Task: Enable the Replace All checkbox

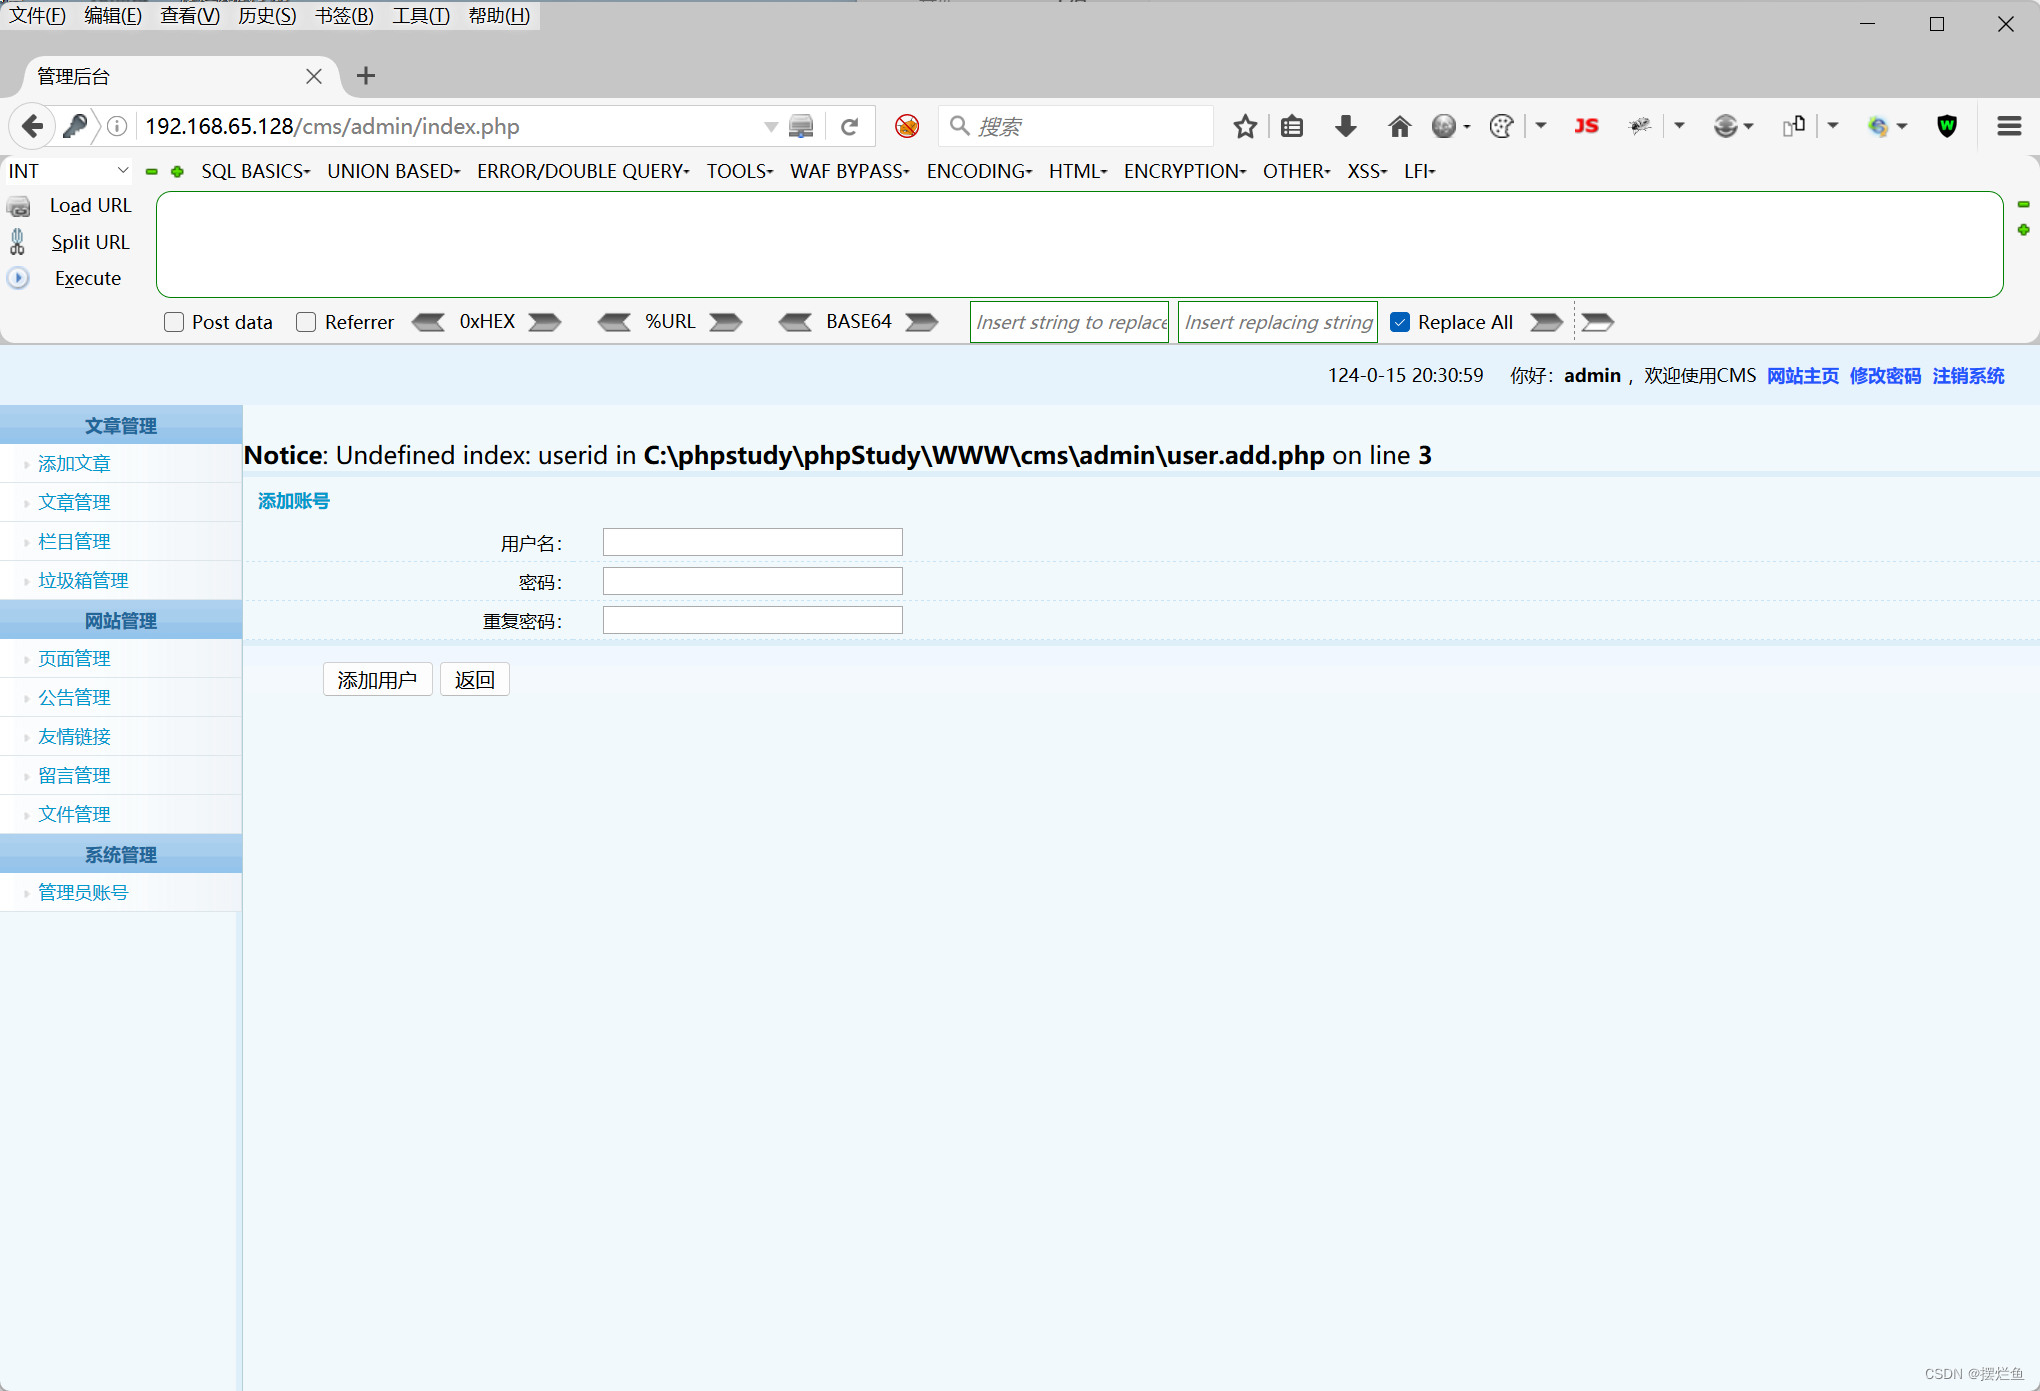Action: [1397, 321]
